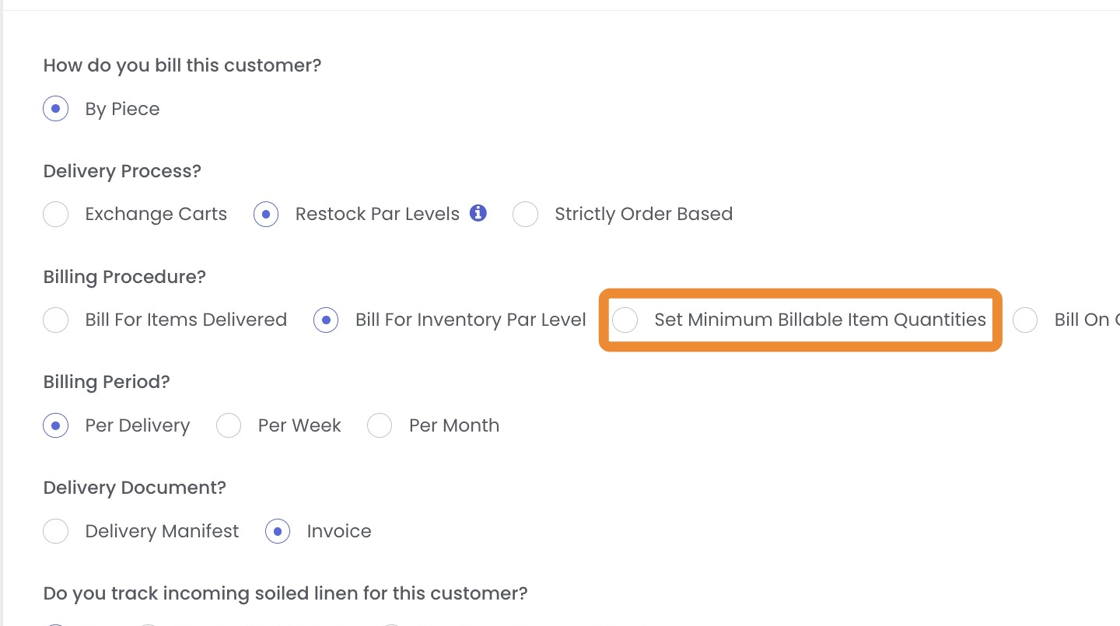Select the Invoice radio button circle
1120x626 pixels.
coord(278,532)
